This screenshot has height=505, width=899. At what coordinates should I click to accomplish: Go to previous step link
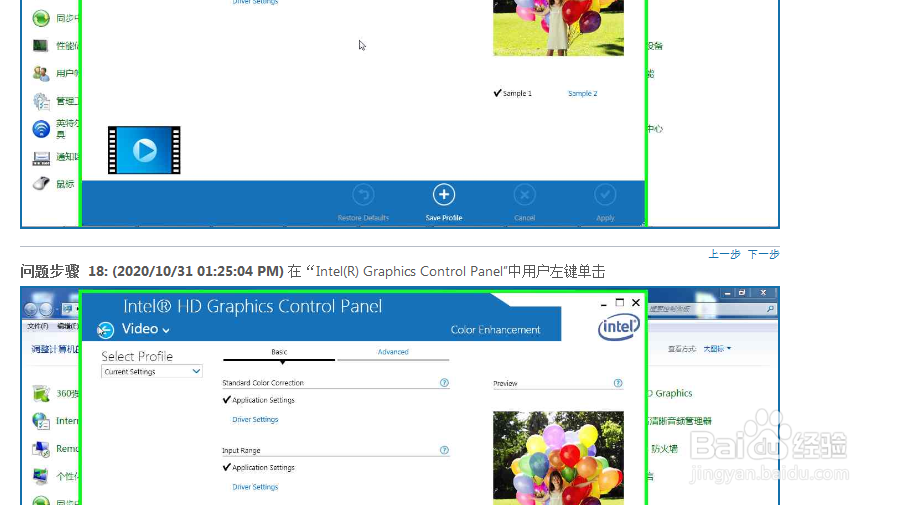pos(724,254)
